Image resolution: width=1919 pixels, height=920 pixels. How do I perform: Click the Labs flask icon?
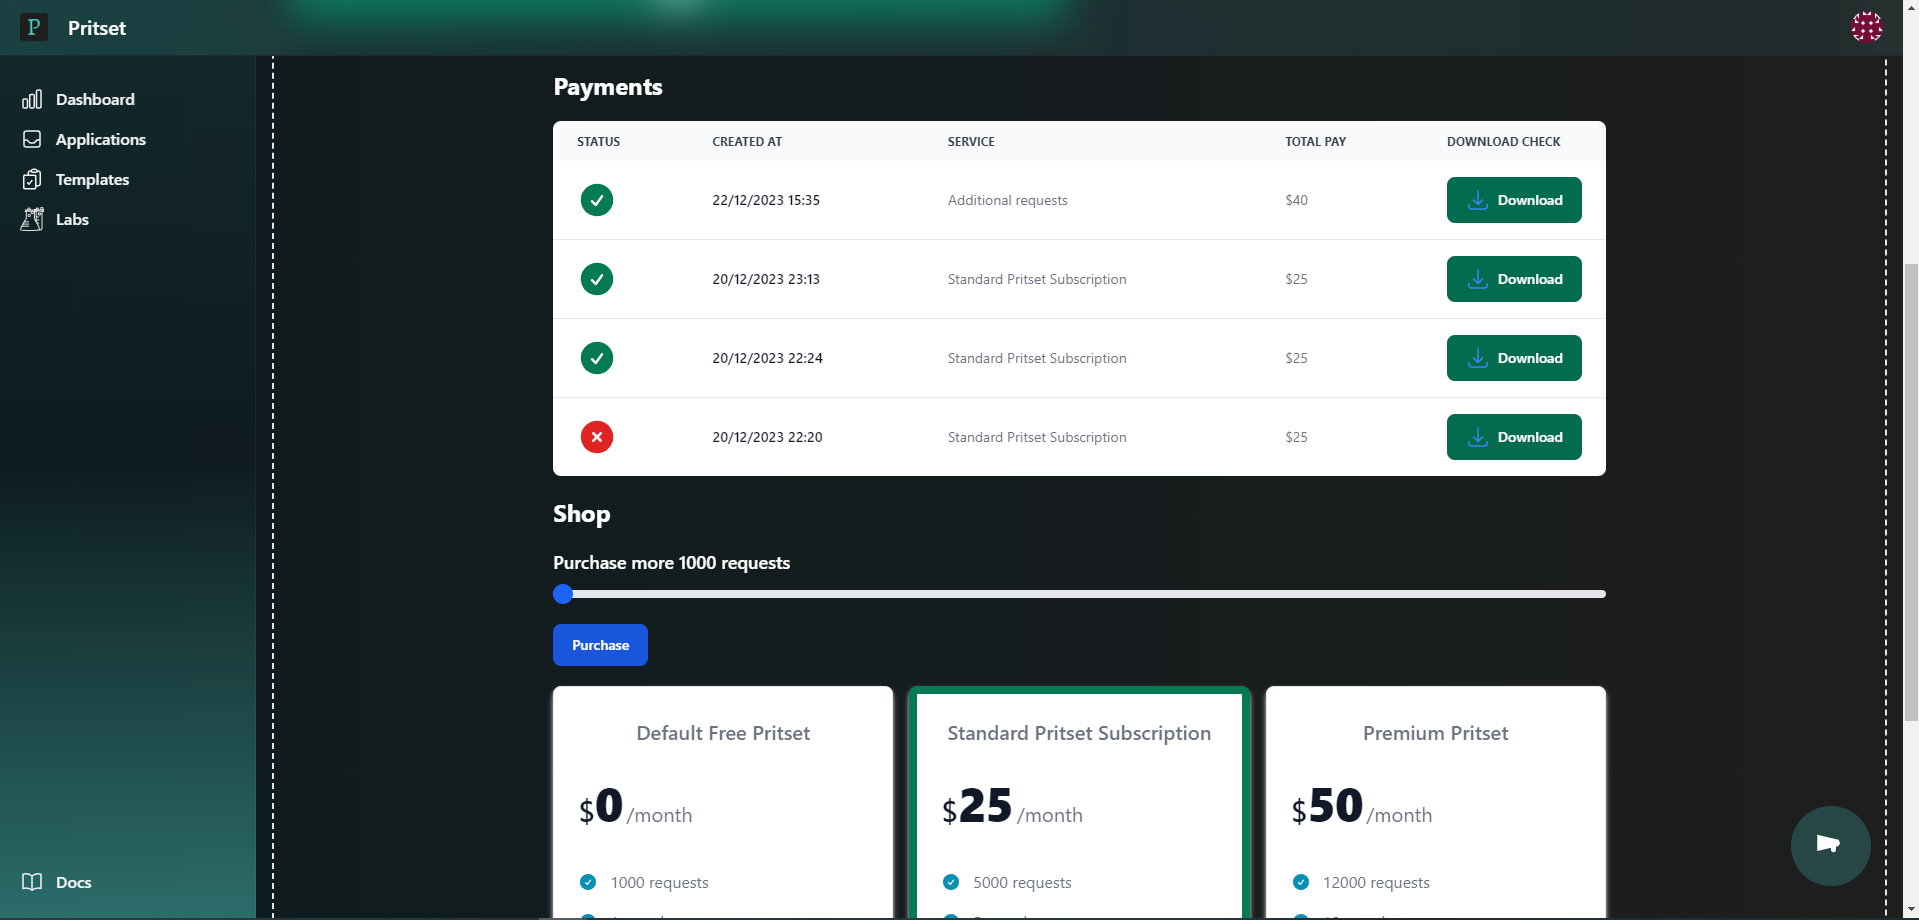[x=32, y=219]
